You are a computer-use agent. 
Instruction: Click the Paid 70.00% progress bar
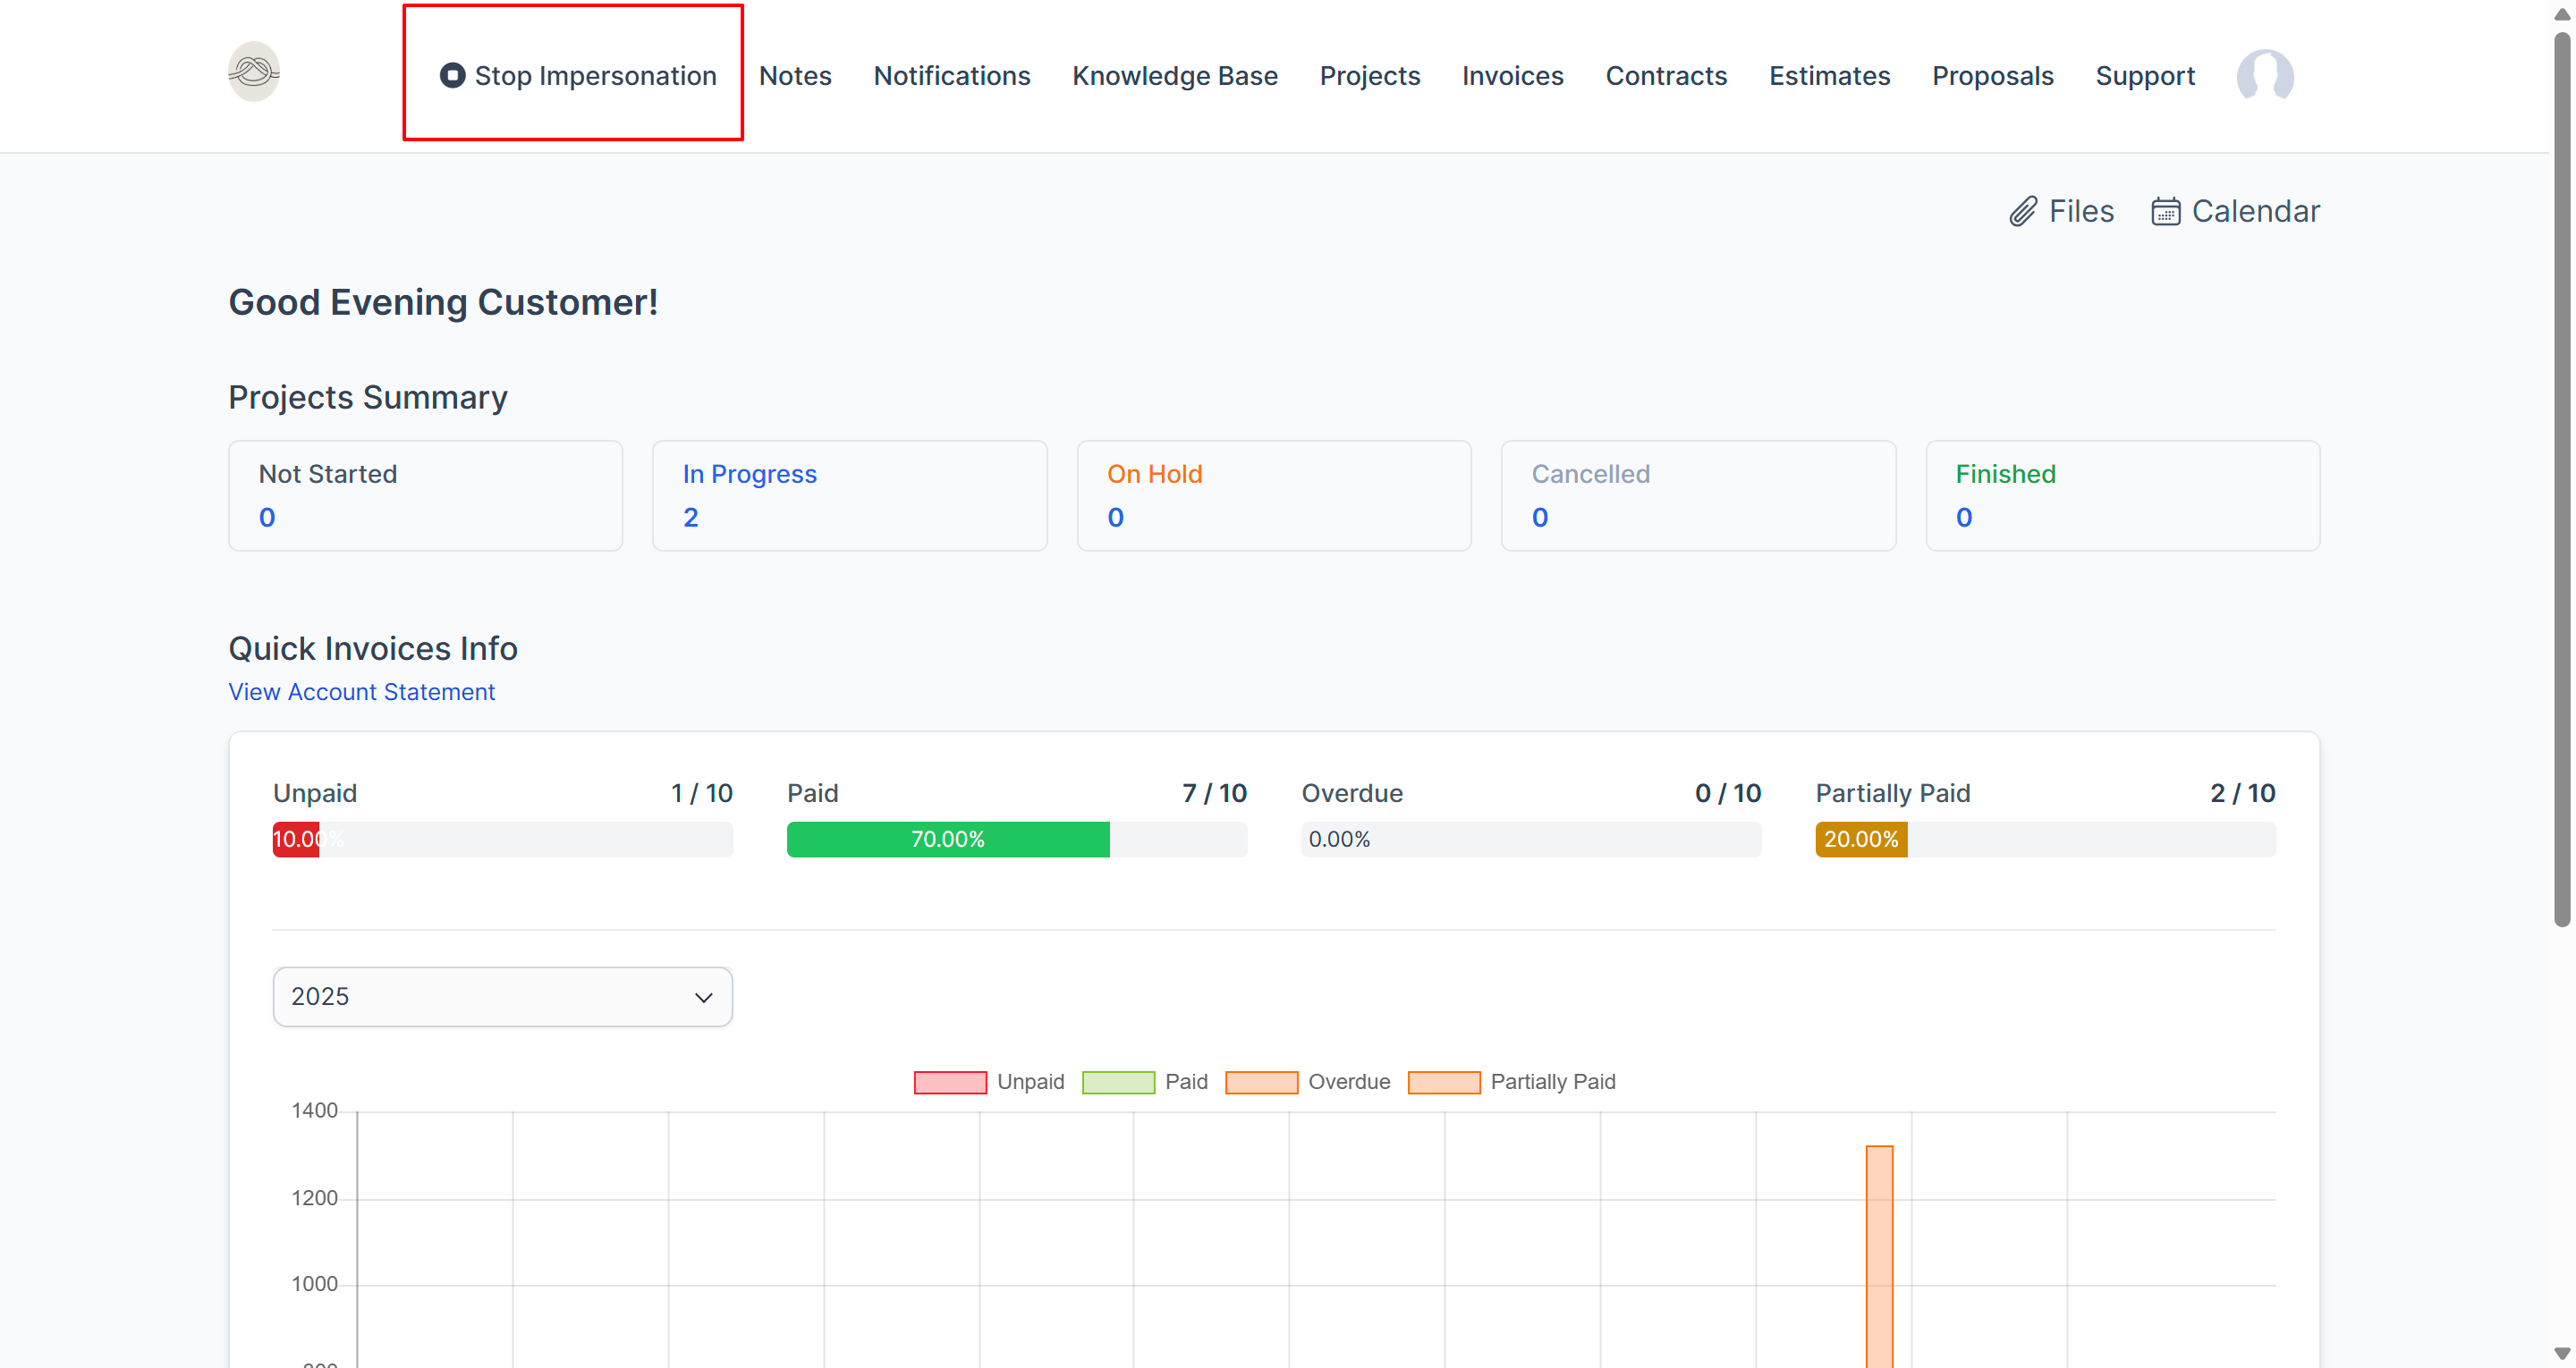[x=947, y=839]
